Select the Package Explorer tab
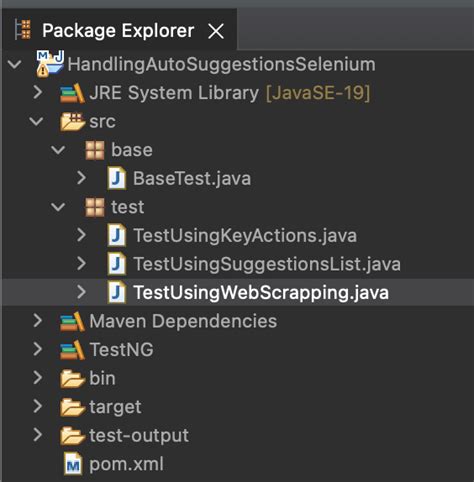The height and width of the screenshot is (482, 474). click(118, 31)
